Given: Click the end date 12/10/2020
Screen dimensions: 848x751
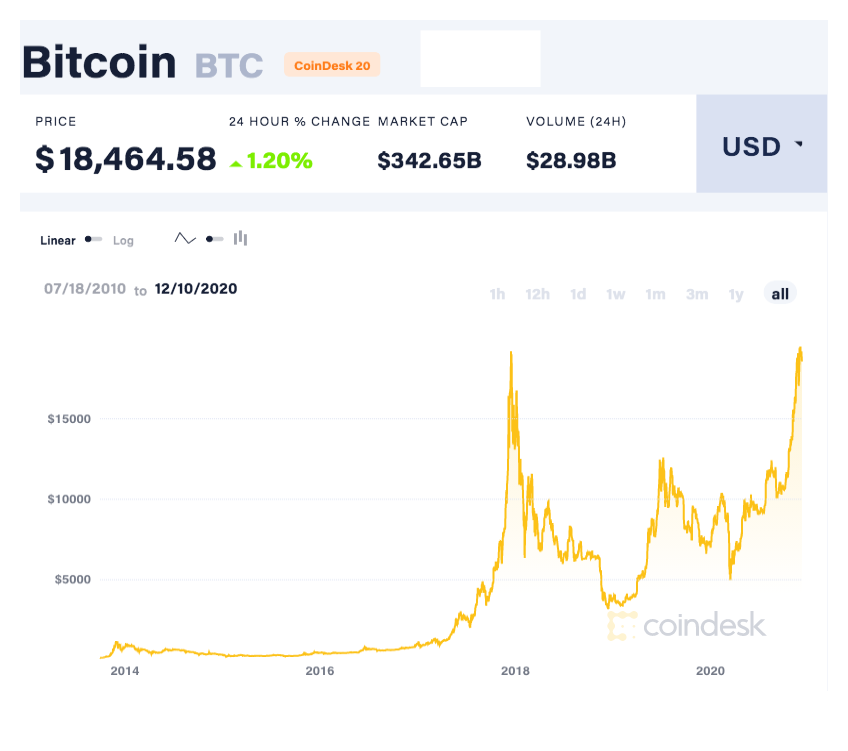Looking at the screenshot, I should (196, 289).
